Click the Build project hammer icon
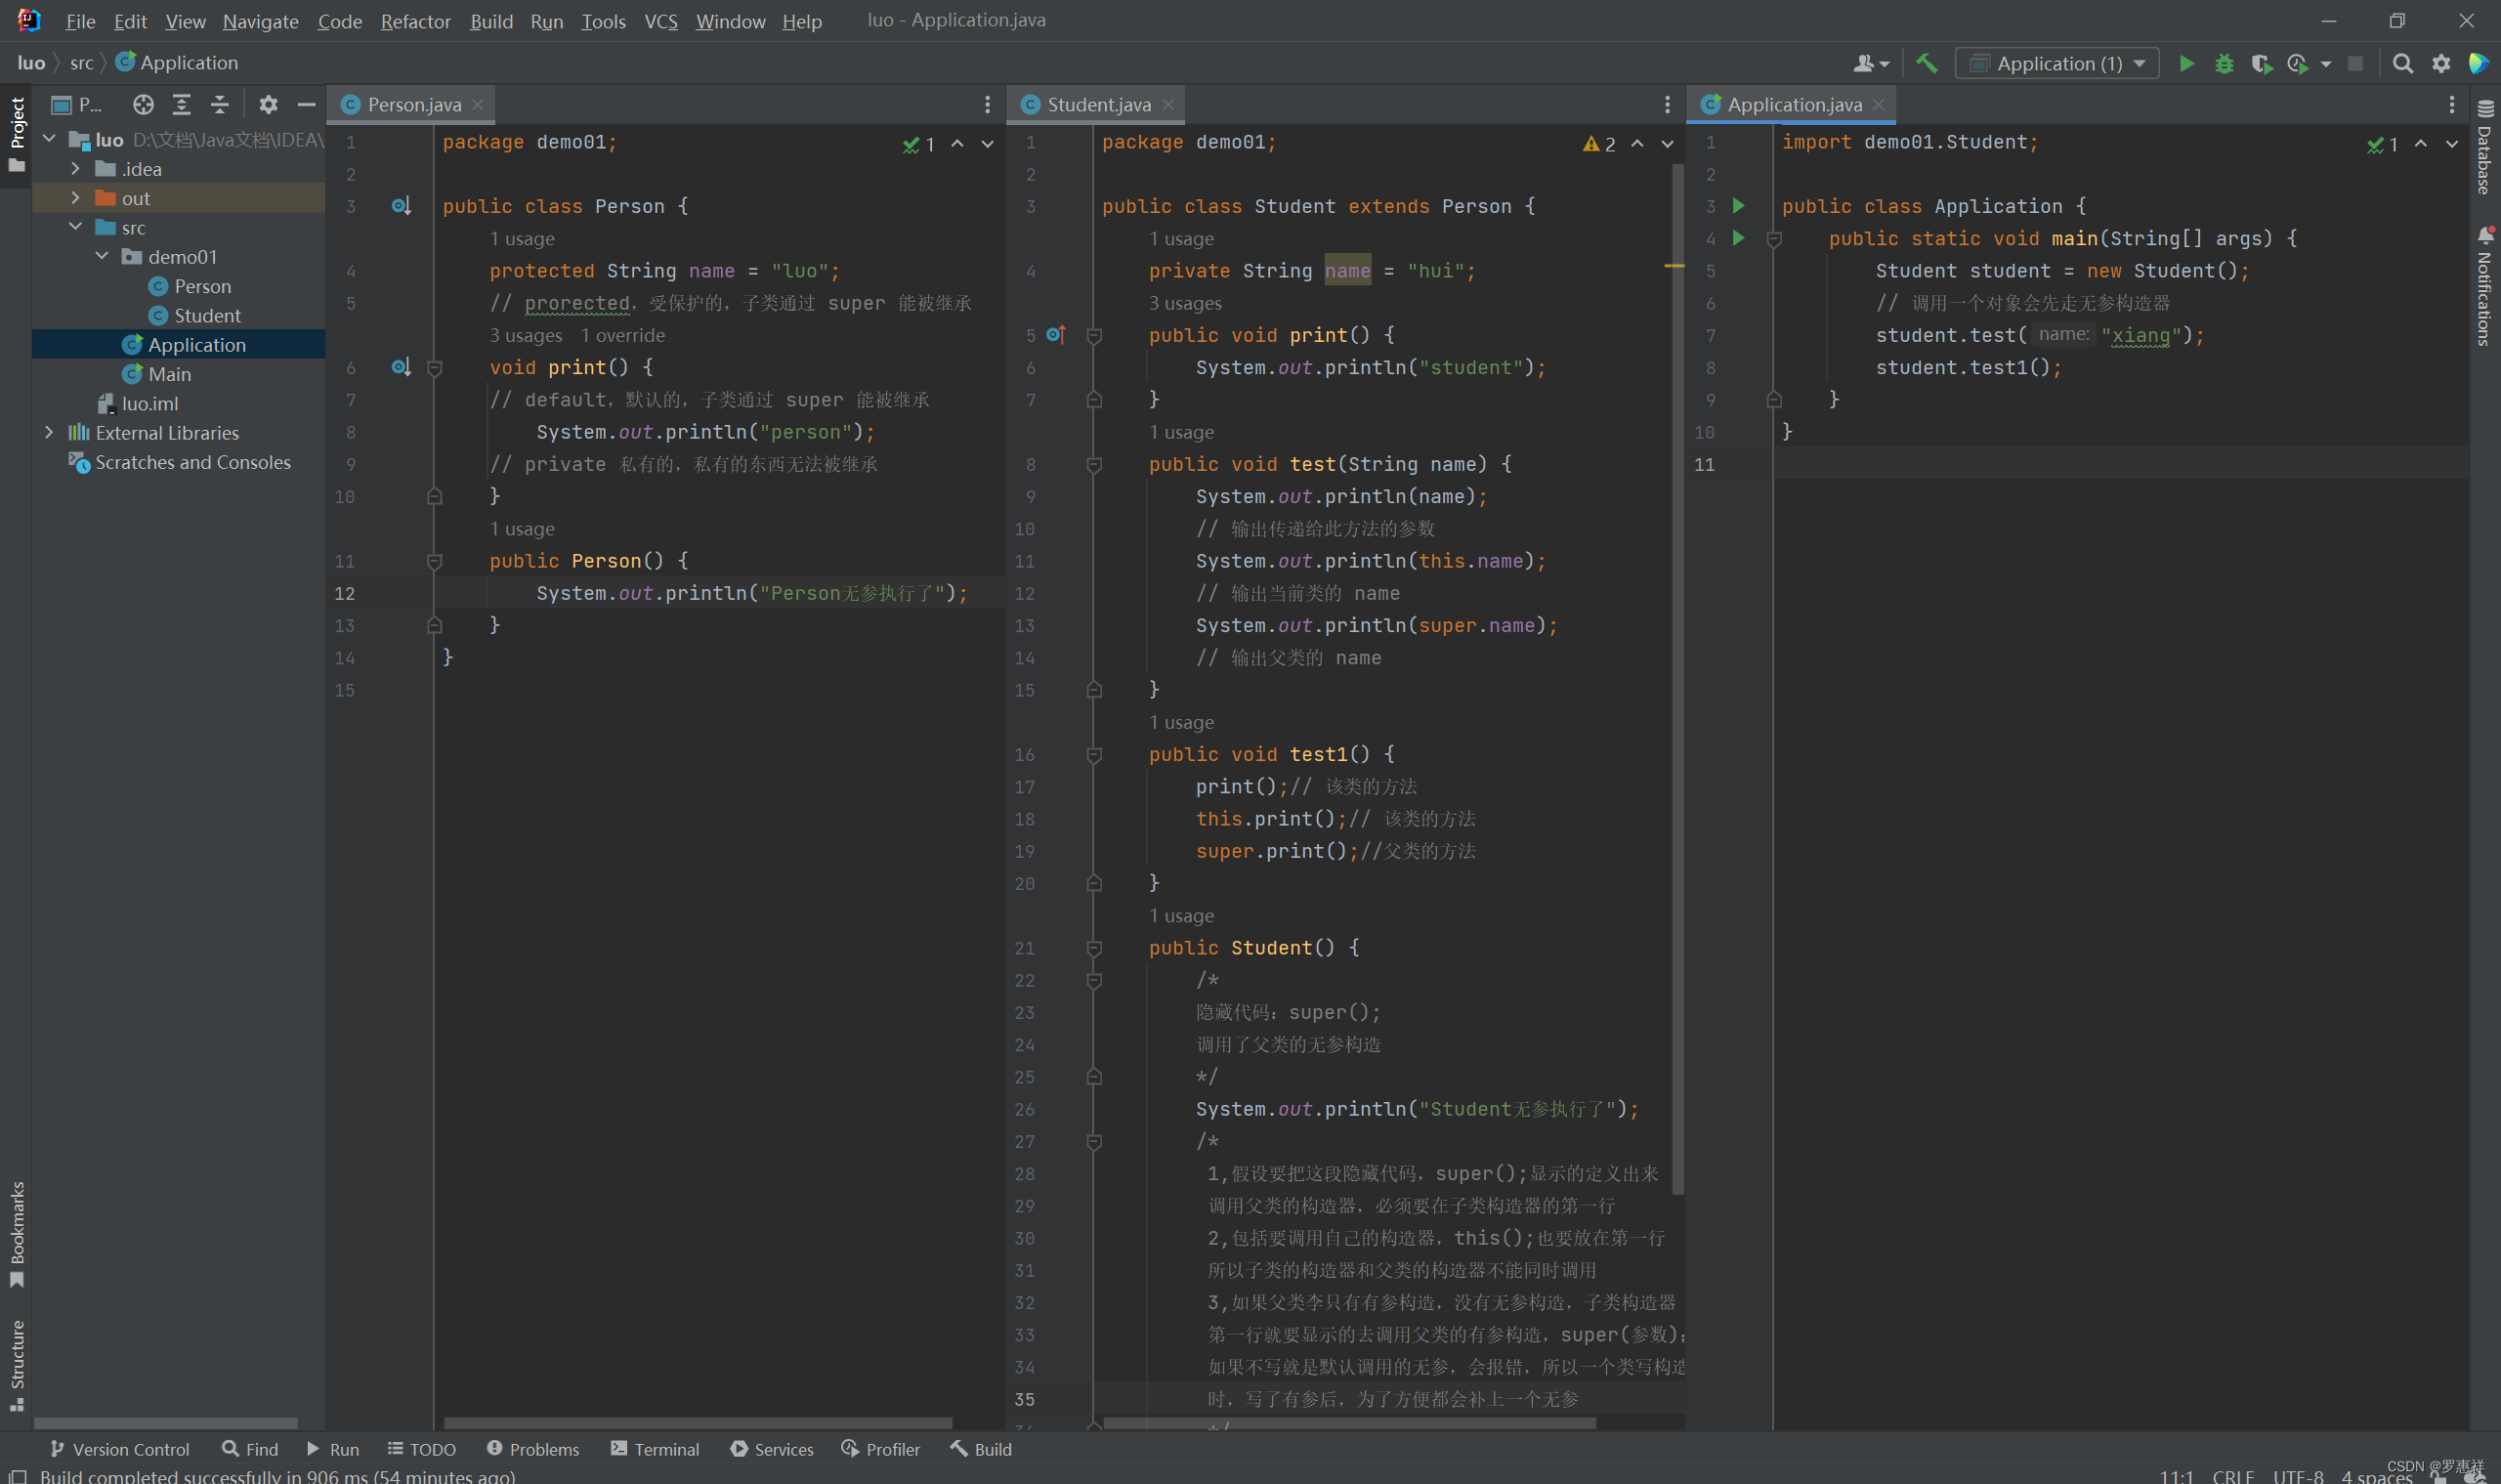This screenshot has width=2501, height=1484. tap(1926, 63)
